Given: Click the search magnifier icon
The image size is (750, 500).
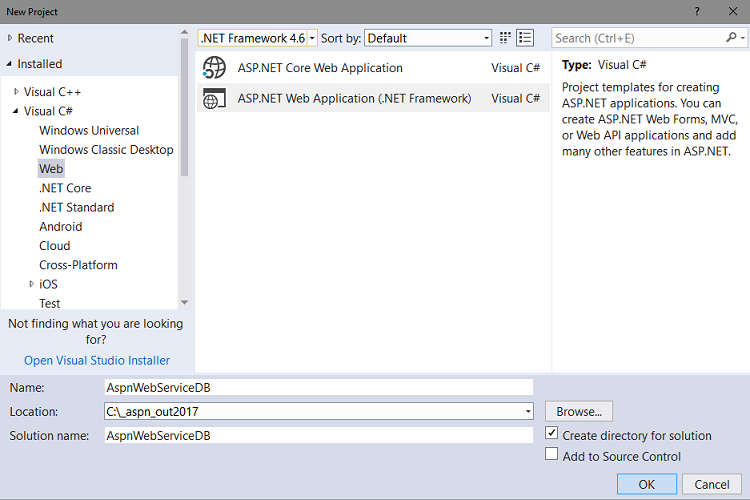Looking at the screenshot, I should click(x=731, y=37).
